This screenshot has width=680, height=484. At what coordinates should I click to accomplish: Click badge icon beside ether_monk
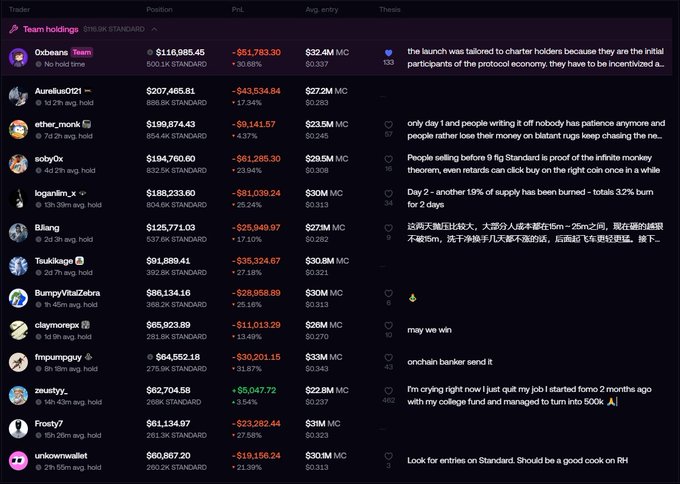click(x=86, y=124)
